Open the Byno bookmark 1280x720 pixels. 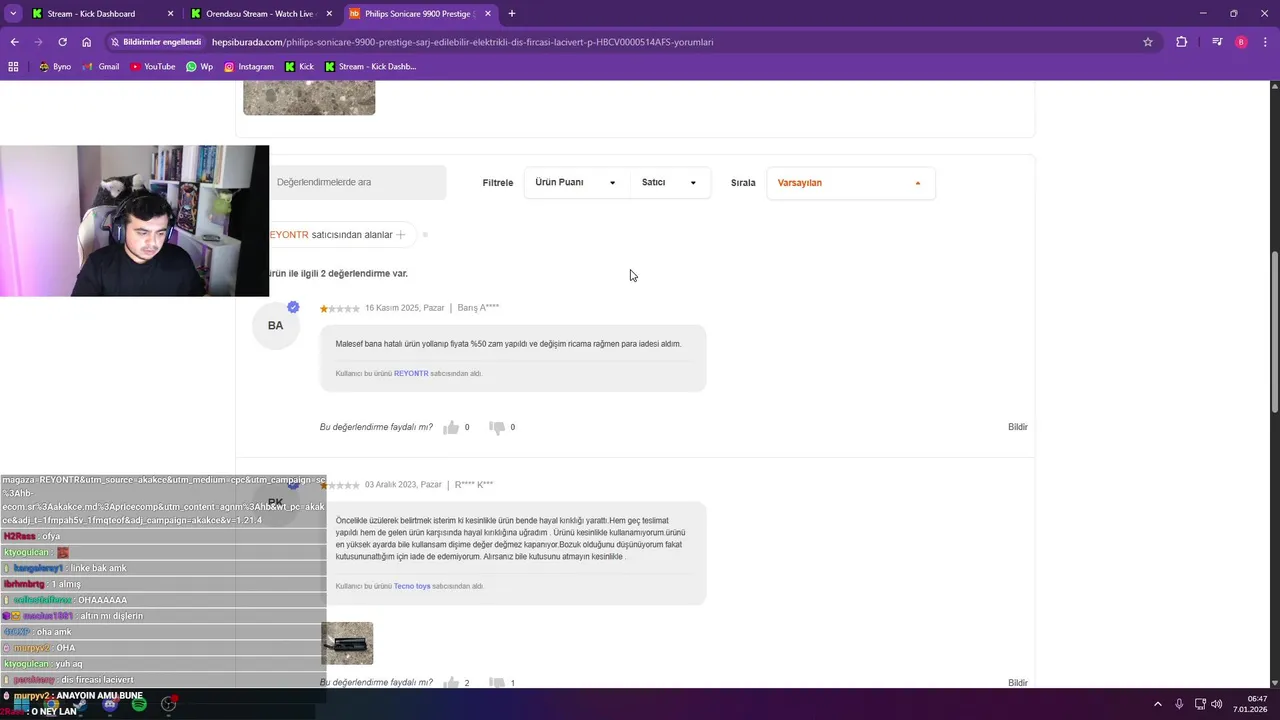pyautogui.click(x=55, y=67)
